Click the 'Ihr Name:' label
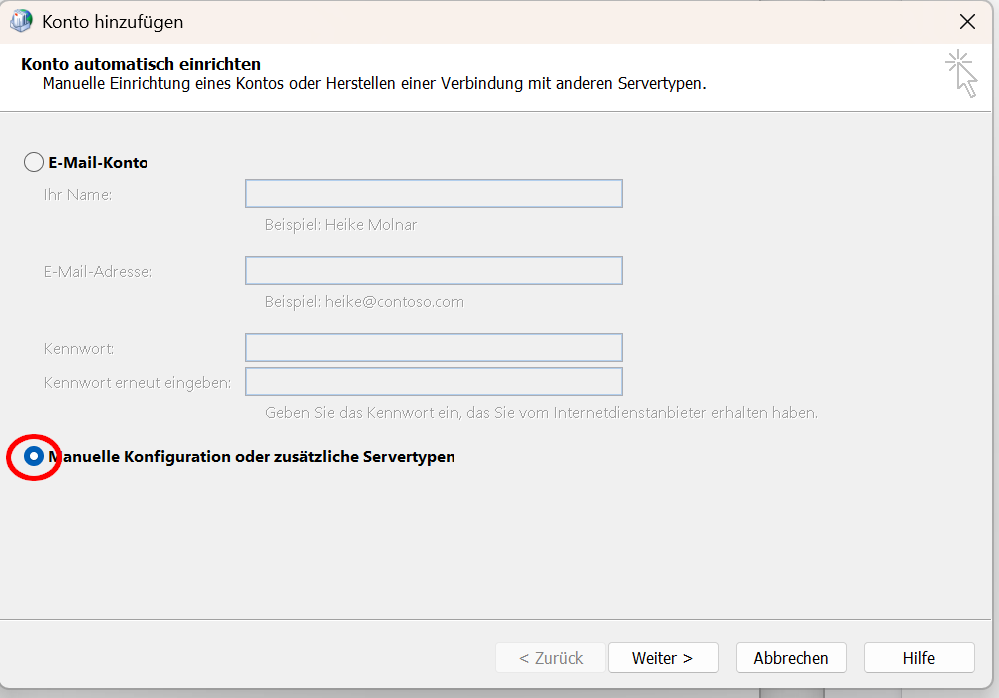Image resolution: width=999 pixels, height=698 pixels. coord(78,194)
